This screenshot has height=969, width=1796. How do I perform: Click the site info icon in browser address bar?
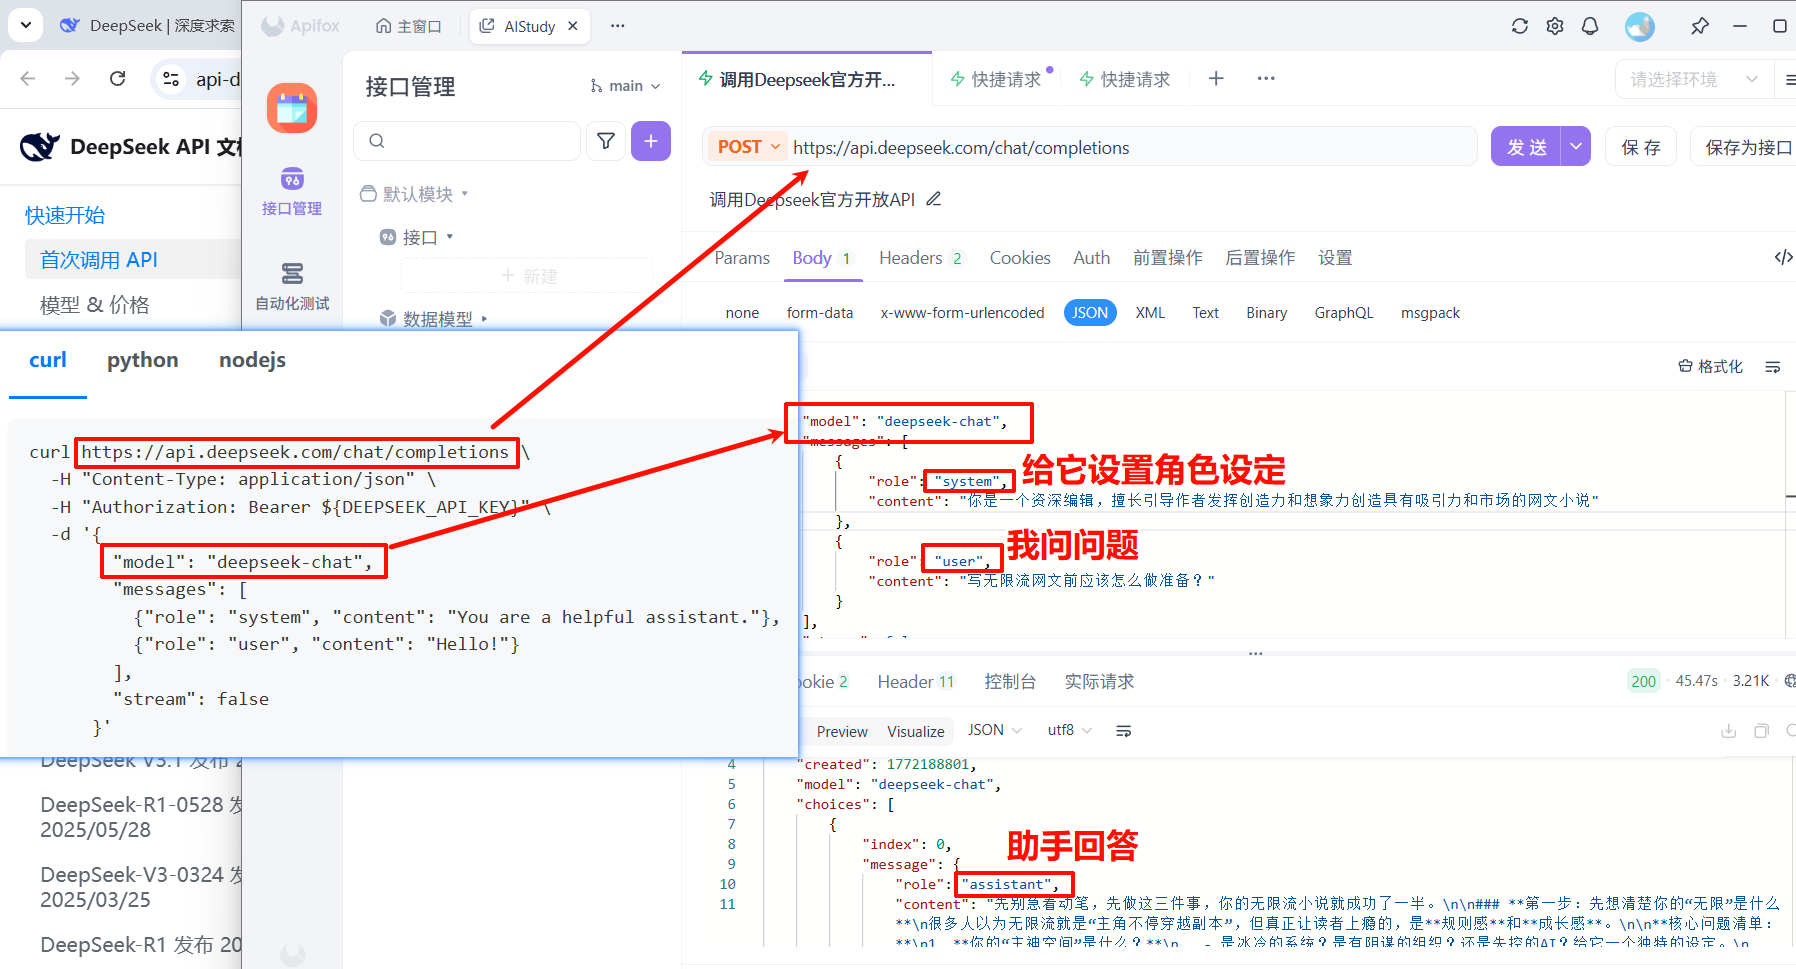click(x=171, y=79)
